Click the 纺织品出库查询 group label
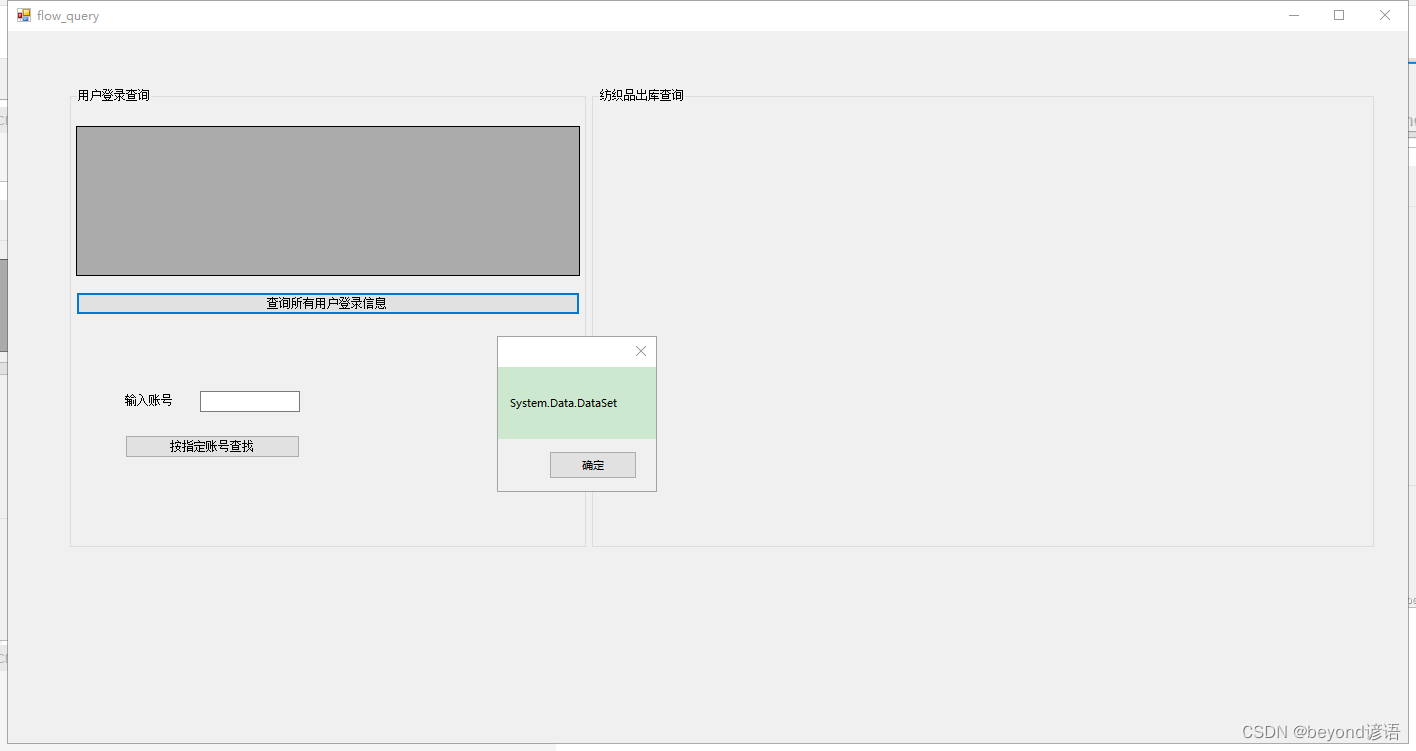 tap(642, 95)
